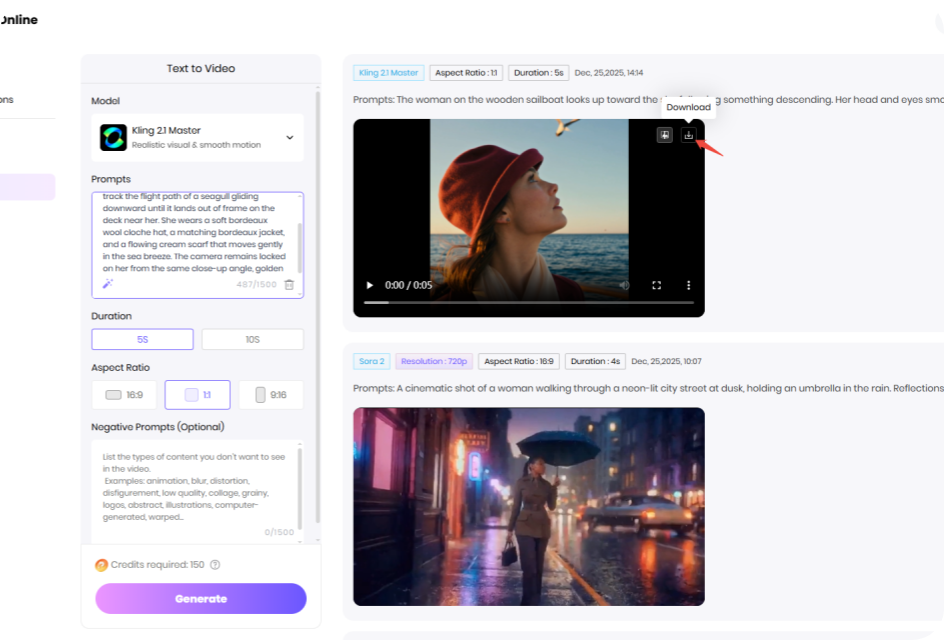Expand the Kling 2.1 Master model dropdown
This screenshot has width=944, height=640.
(x=290, y=138)
